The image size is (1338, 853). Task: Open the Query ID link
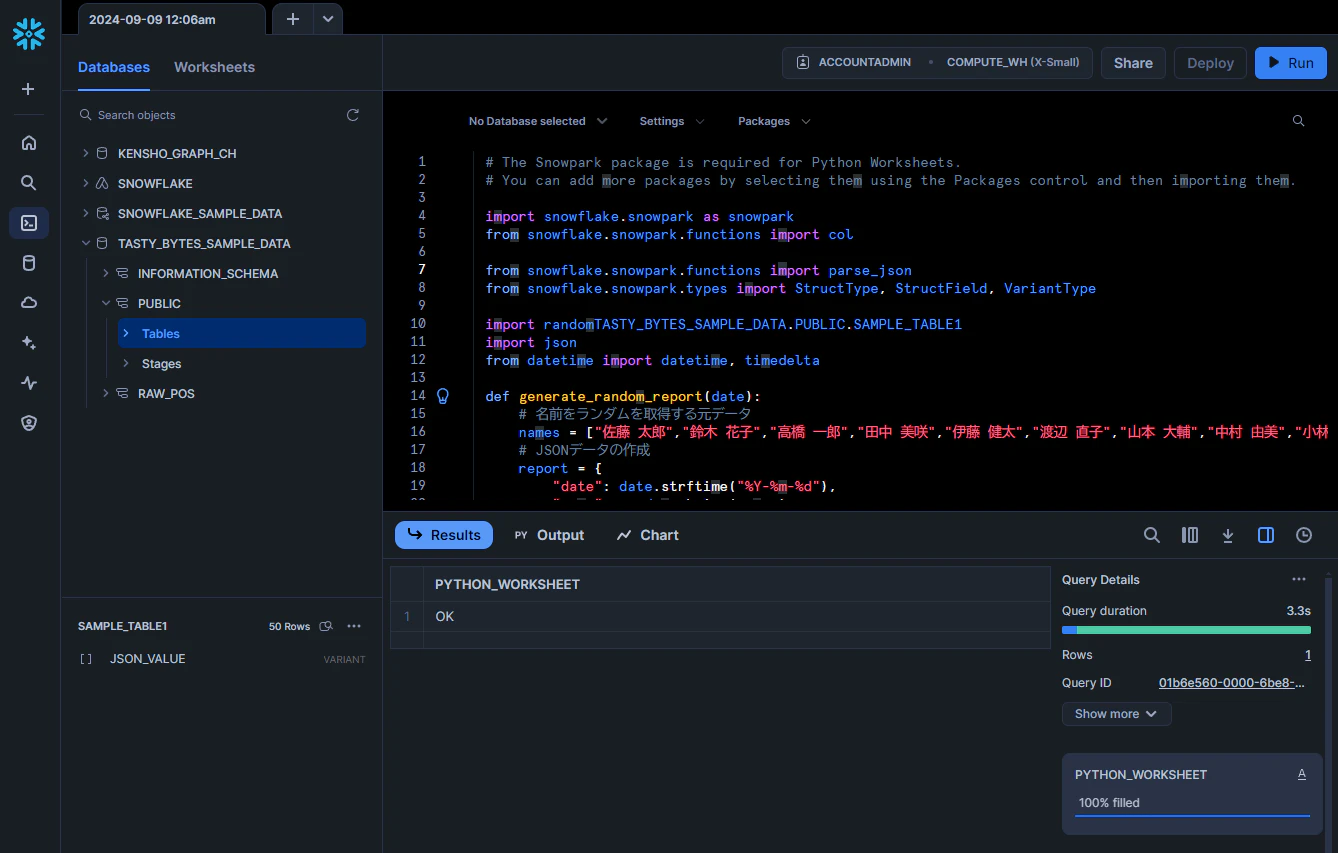(1232, 683)
